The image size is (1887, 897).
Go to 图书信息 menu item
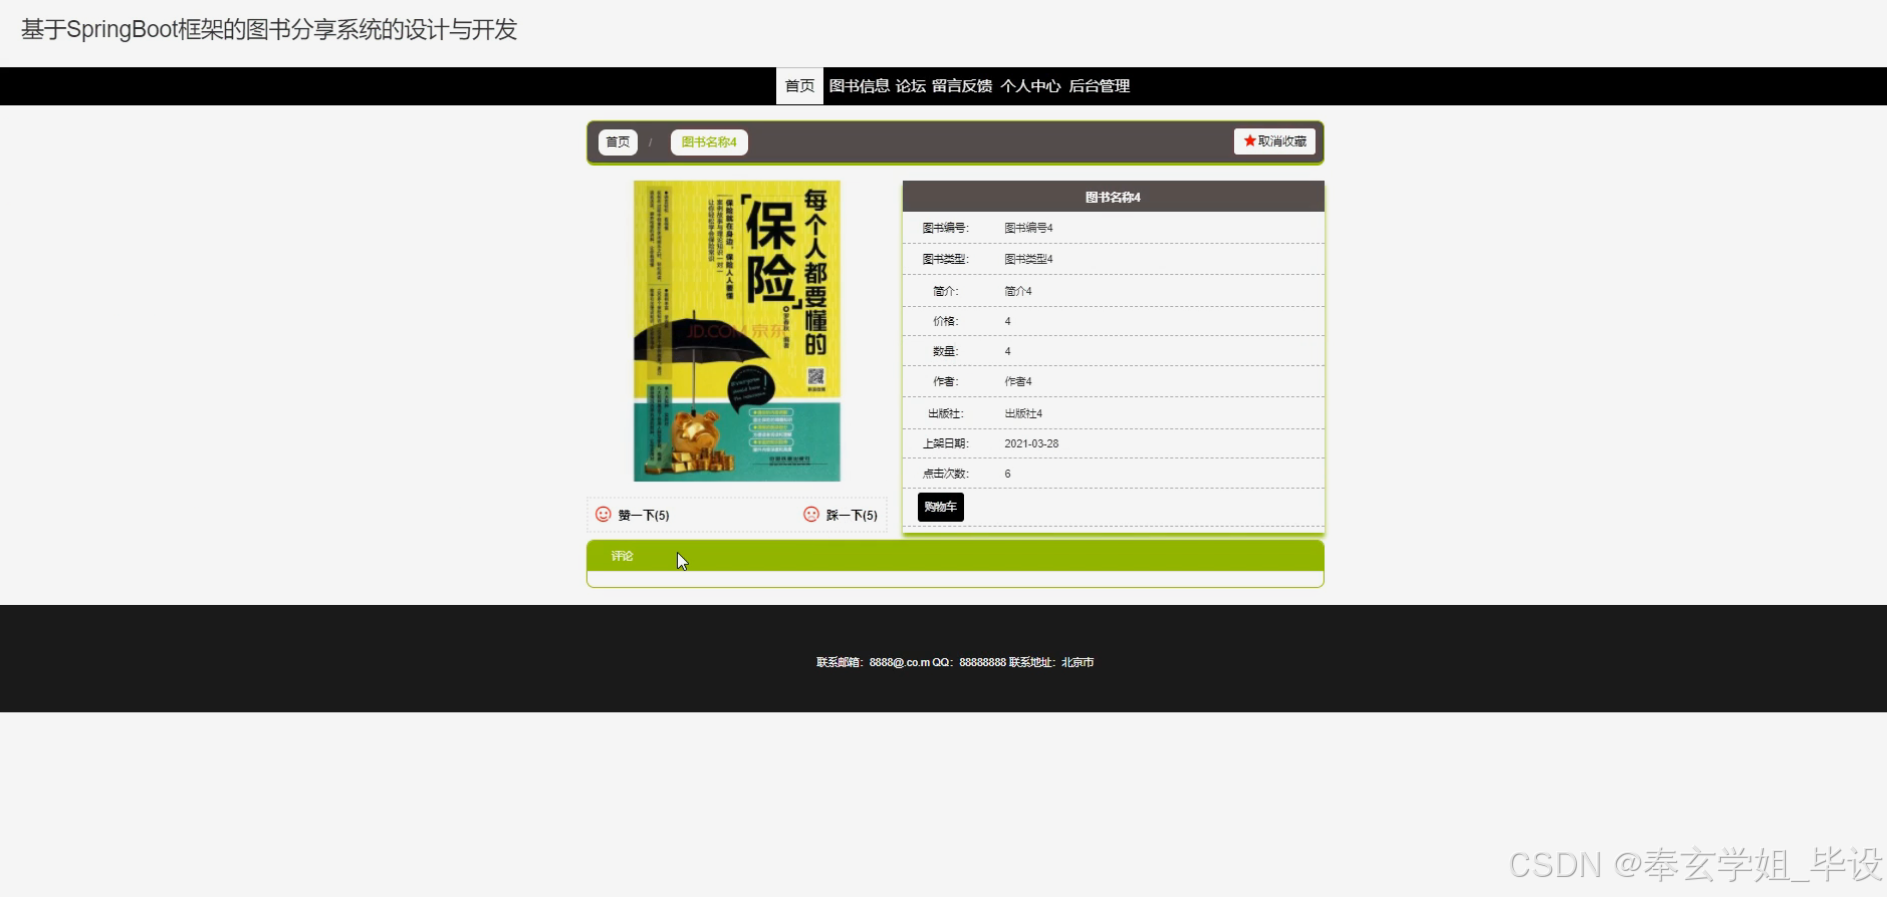[859, 86]
